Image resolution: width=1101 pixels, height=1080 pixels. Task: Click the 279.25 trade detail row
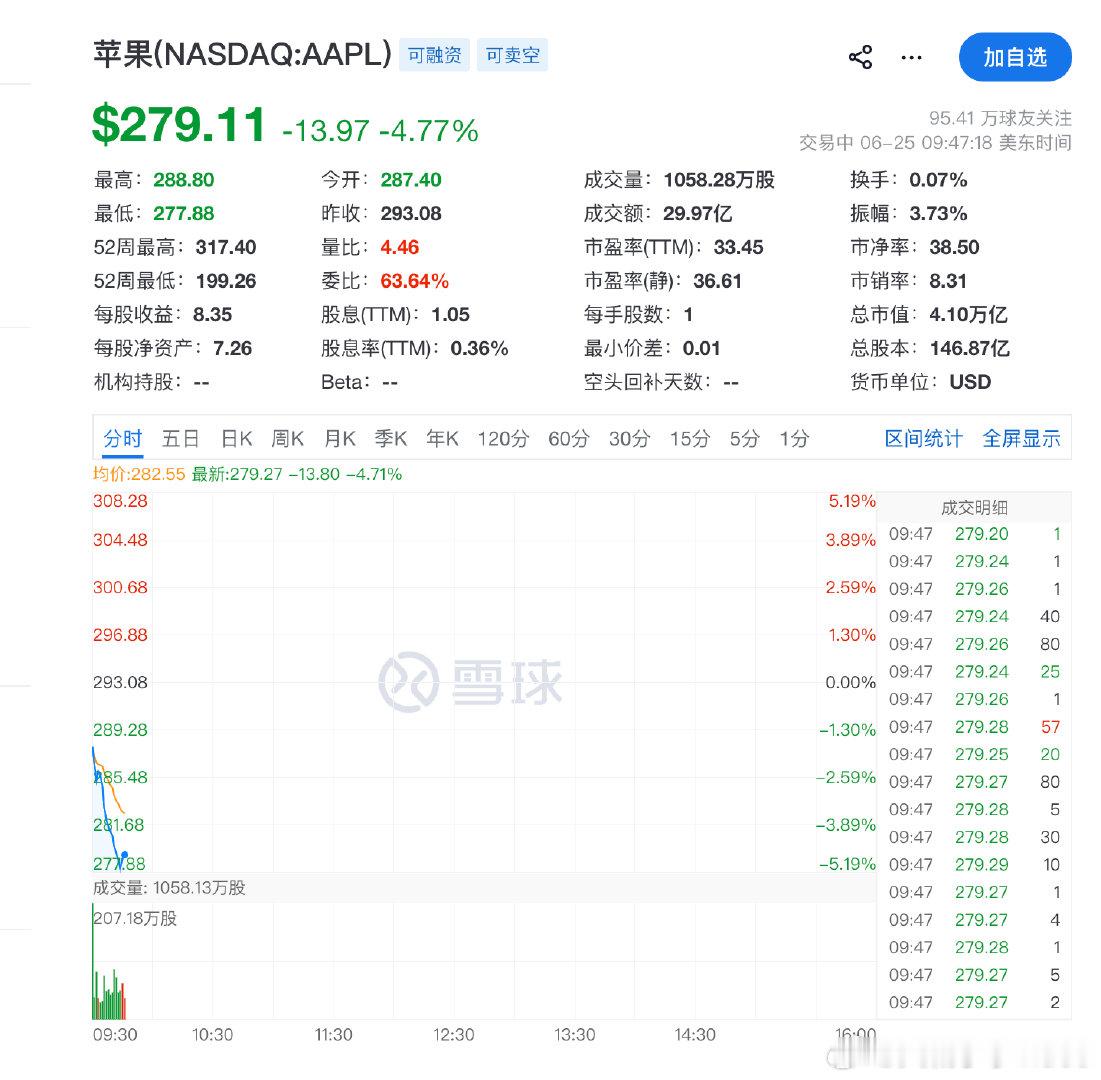click(x=975, y=754)
